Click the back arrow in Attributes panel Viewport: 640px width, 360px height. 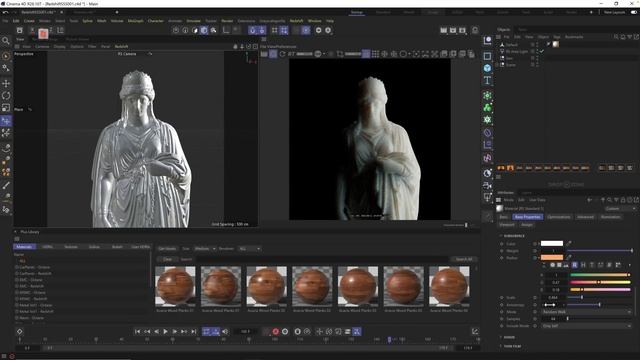click(589, 200)
